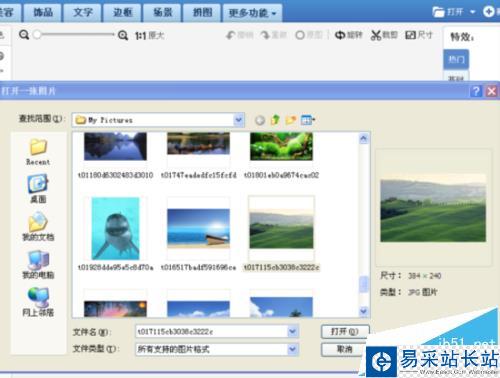The image size is (500, 378).
Task: Click the file list scroll down arrow
Action: click(x=364, y=311)
